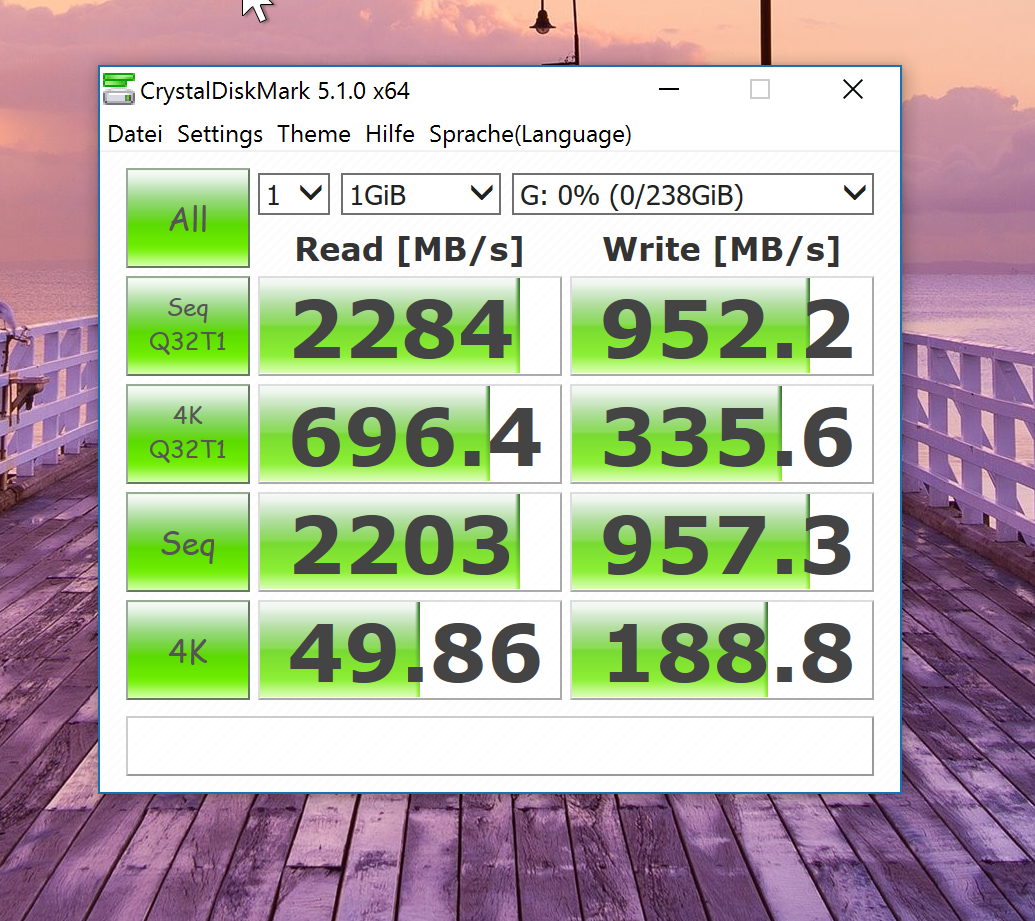Click the Seq Q32T1 write result 952.2

pyautogui.click(x=722, y=326)
